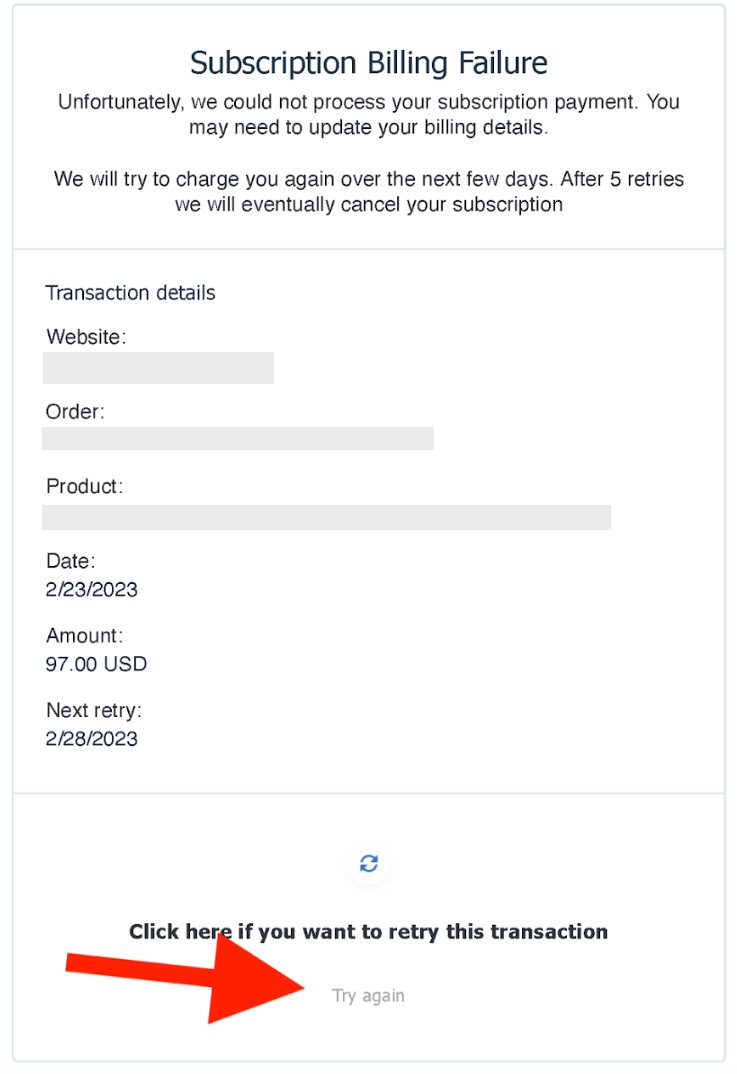Click the Amount field label
This screenshot has height=1074, width=737.
tap(84, 636)
